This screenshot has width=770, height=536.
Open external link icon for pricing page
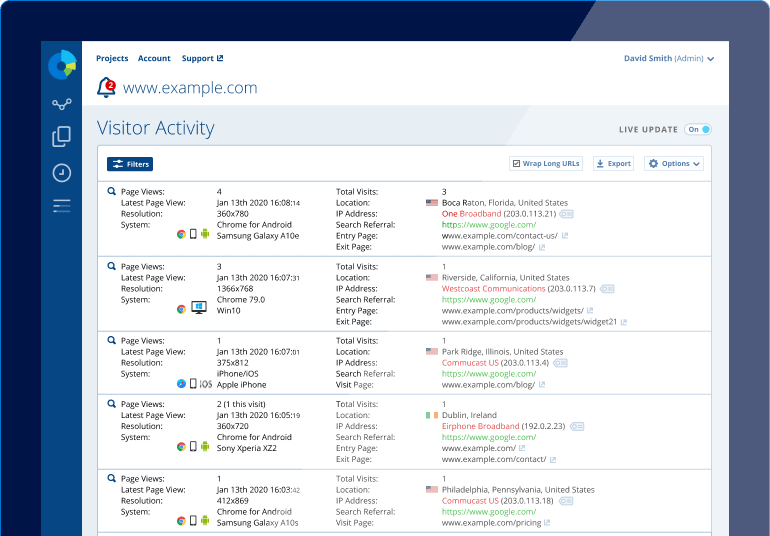547,523
